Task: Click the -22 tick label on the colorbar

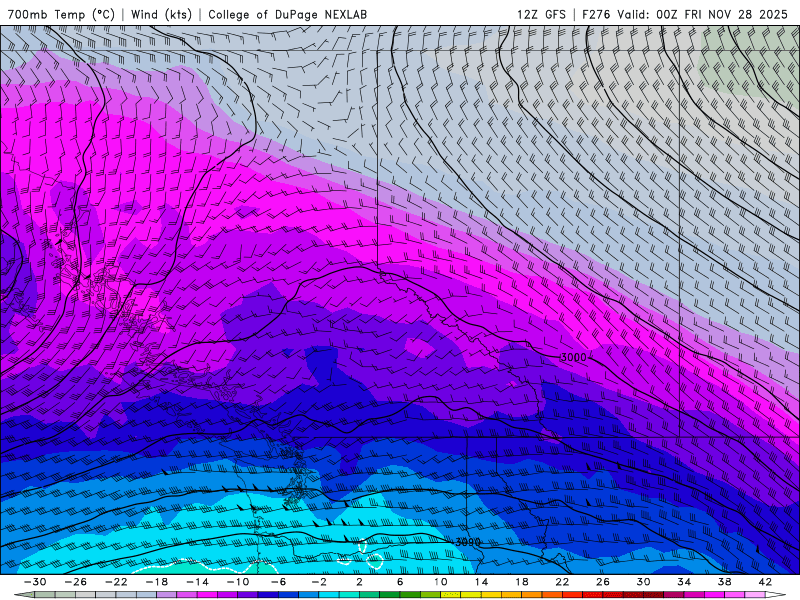Action: 116,582
